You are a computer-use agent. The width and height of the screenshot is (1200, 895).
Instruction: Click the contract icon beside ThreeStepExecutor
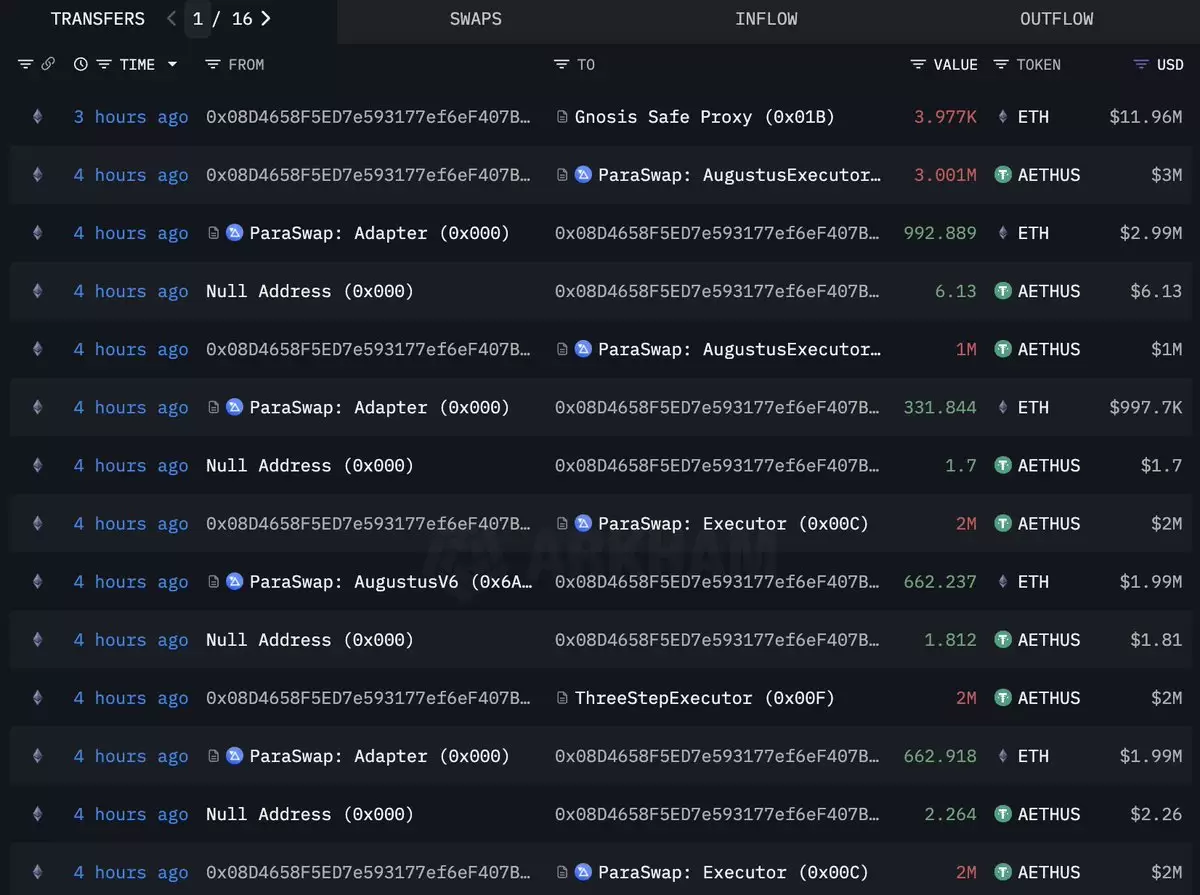pos(562,698)
